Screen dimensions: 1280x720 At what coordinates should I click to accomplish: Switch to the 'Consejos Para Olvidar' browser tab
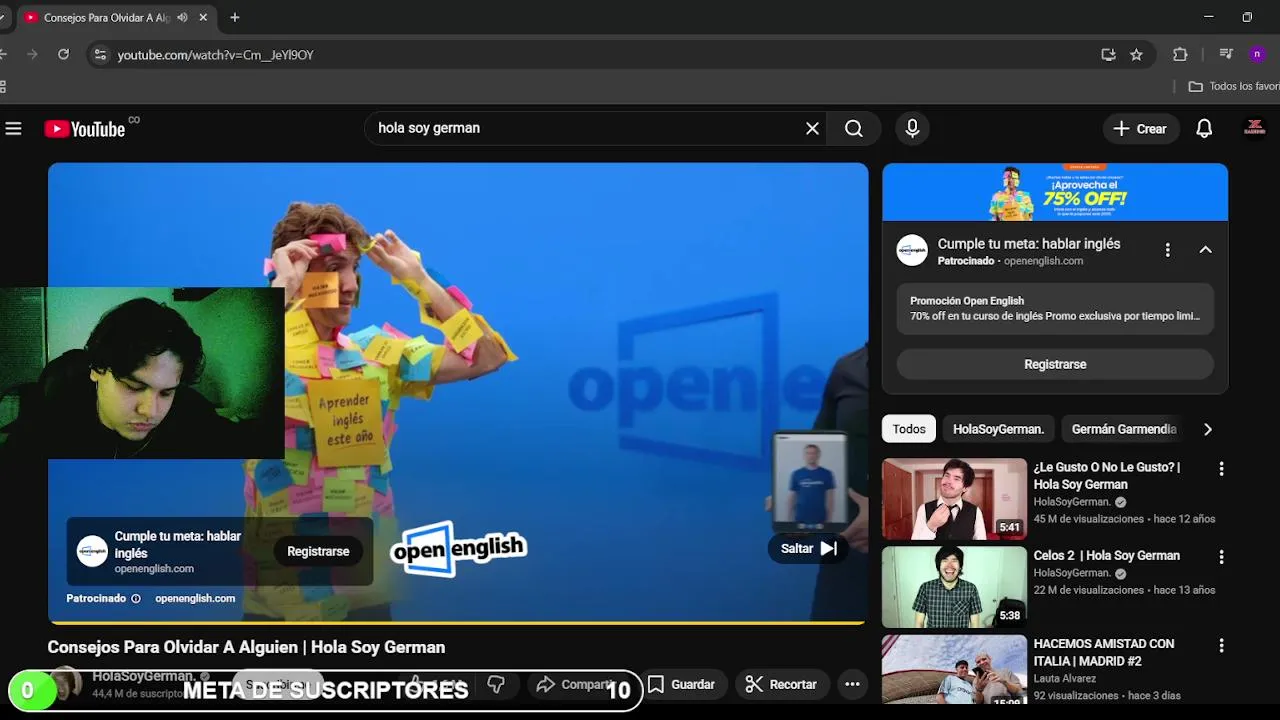point(107,17)
